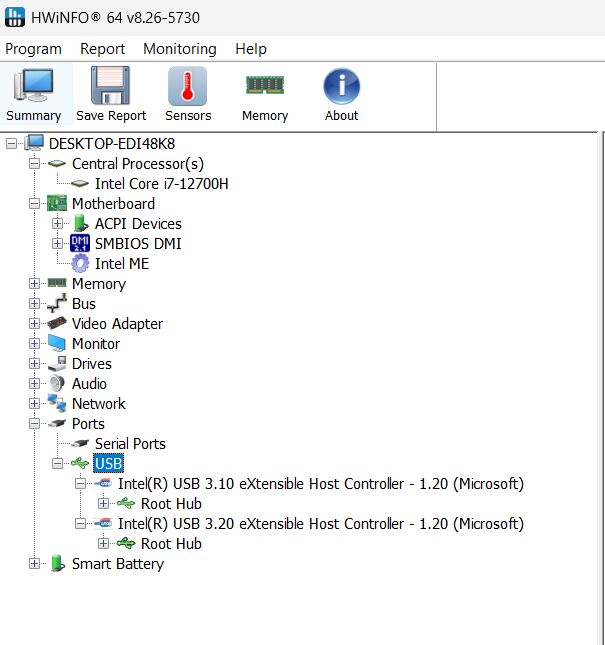
Task: Click the Central Processor(s) chip icon
Action: pos(57,164)
